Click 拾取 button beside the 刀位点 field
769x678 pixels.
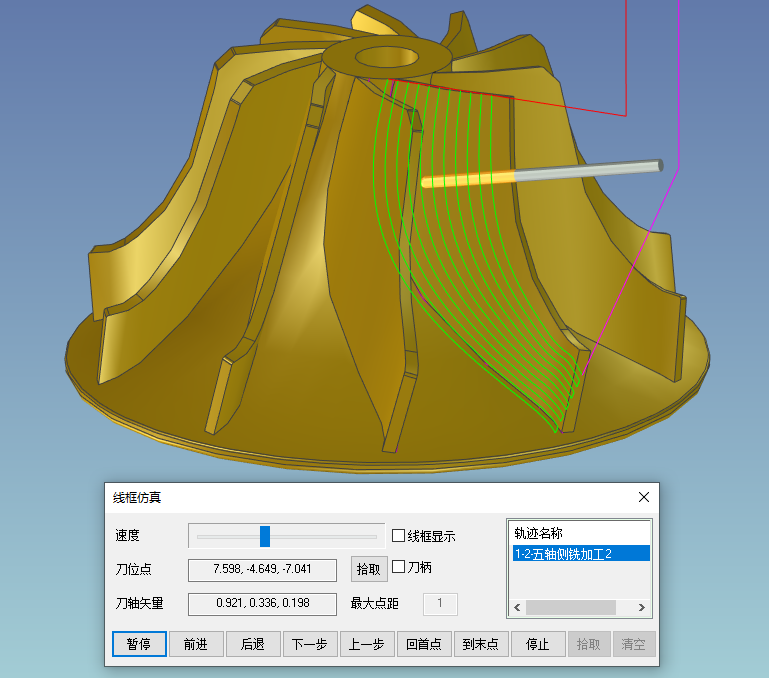[369, 569]
